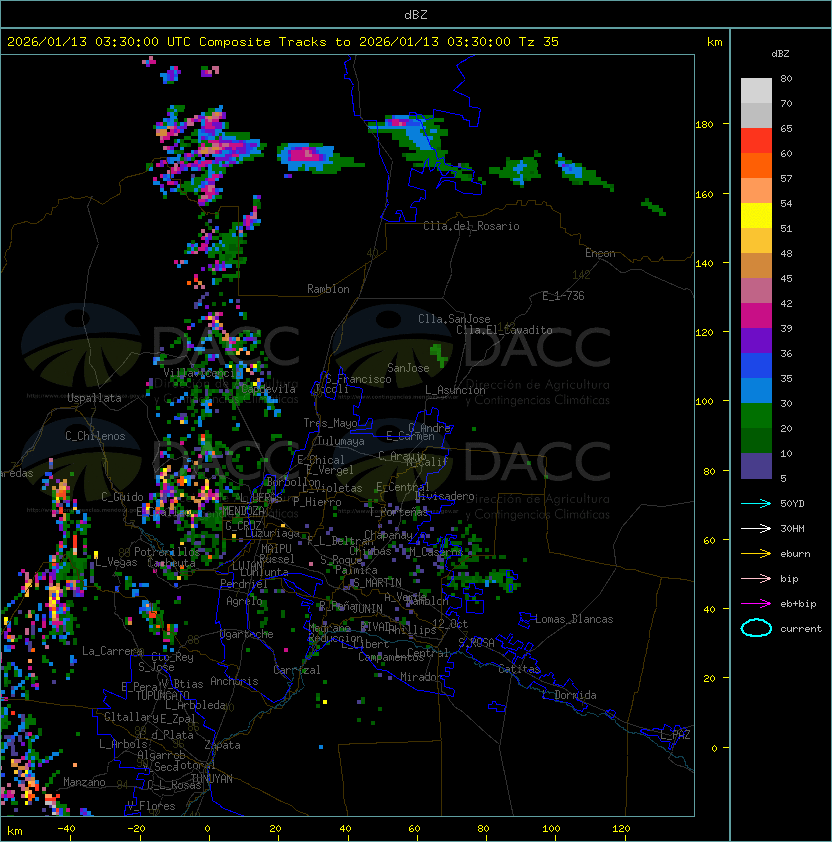Click the 'Anchoris' map label
The height and width of the screenshot is (842, 832).
click(x=234, y=681)
